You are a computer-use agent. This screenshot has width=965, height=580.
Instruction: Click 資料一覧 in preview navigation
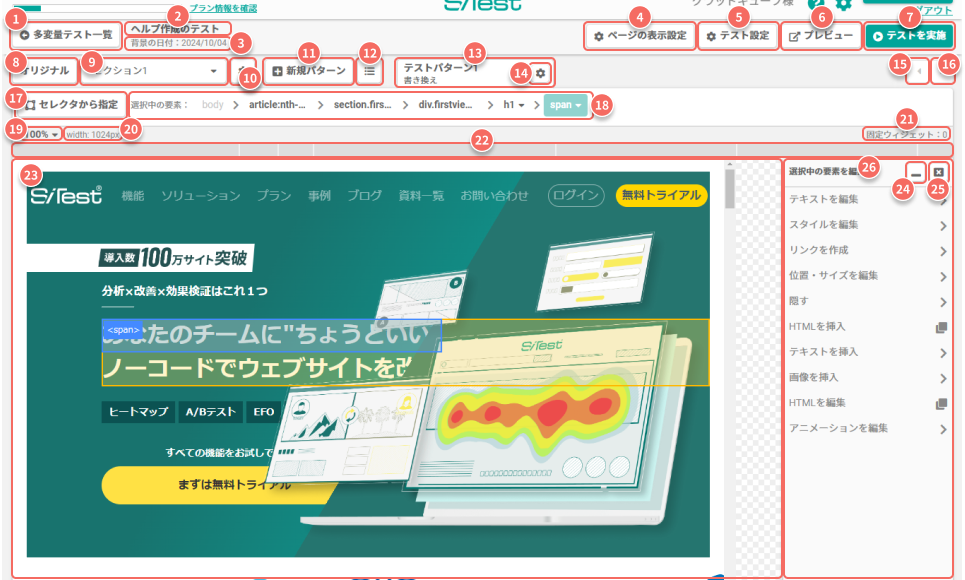(x=421, y=196)
